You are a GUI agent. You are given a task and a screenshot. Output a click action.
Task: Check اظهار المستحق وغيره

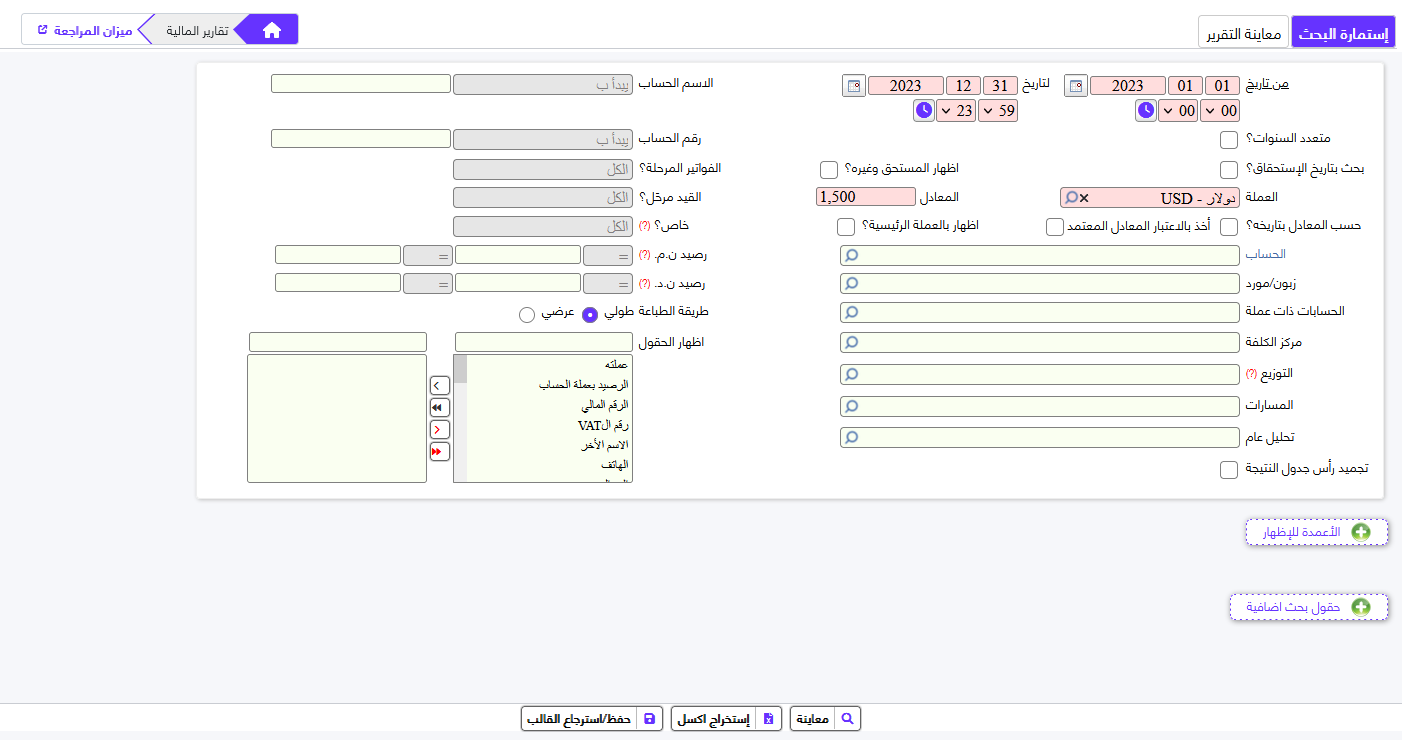(x=829, y=169)
